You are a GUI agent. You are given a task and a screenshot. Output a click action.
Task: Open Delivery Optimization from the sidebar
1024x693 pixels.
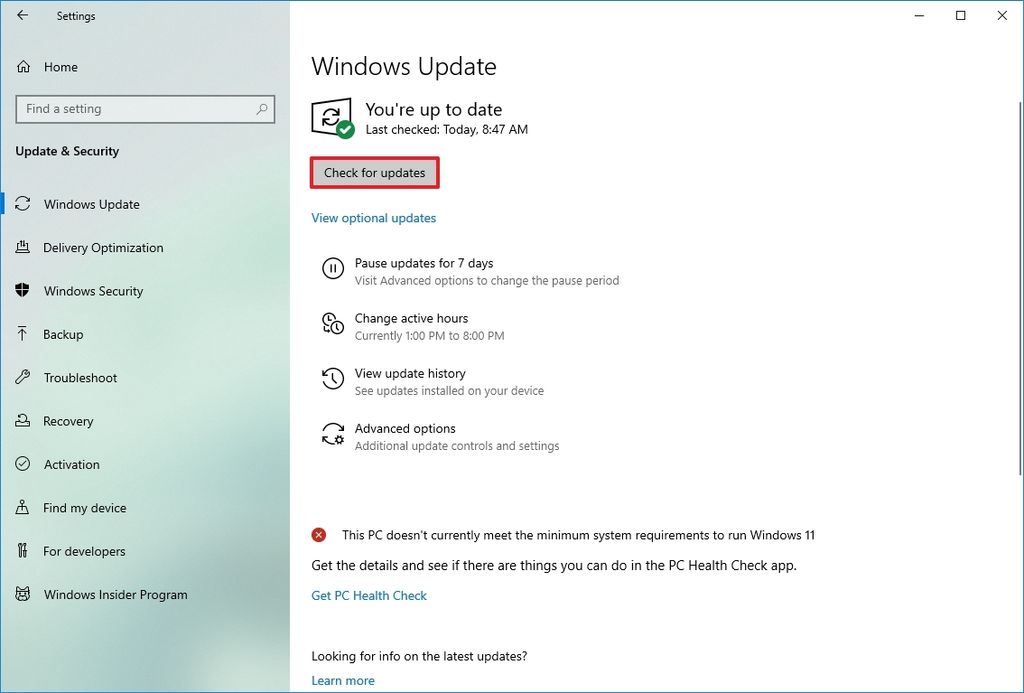(22, 247)
